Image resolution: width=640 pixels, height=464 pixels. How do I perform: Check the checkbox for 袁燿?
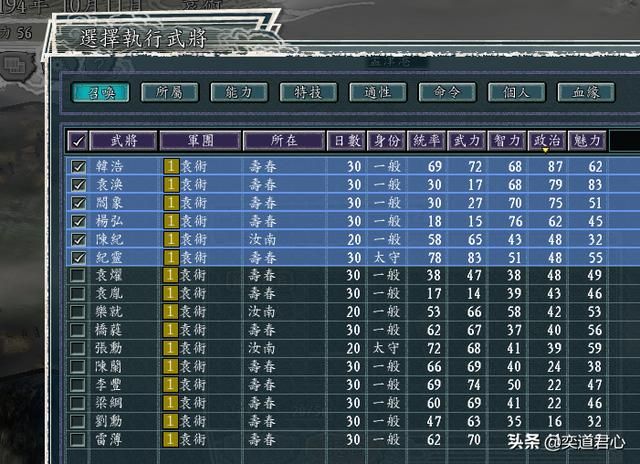pyautogui.click(x=78, y=275)
